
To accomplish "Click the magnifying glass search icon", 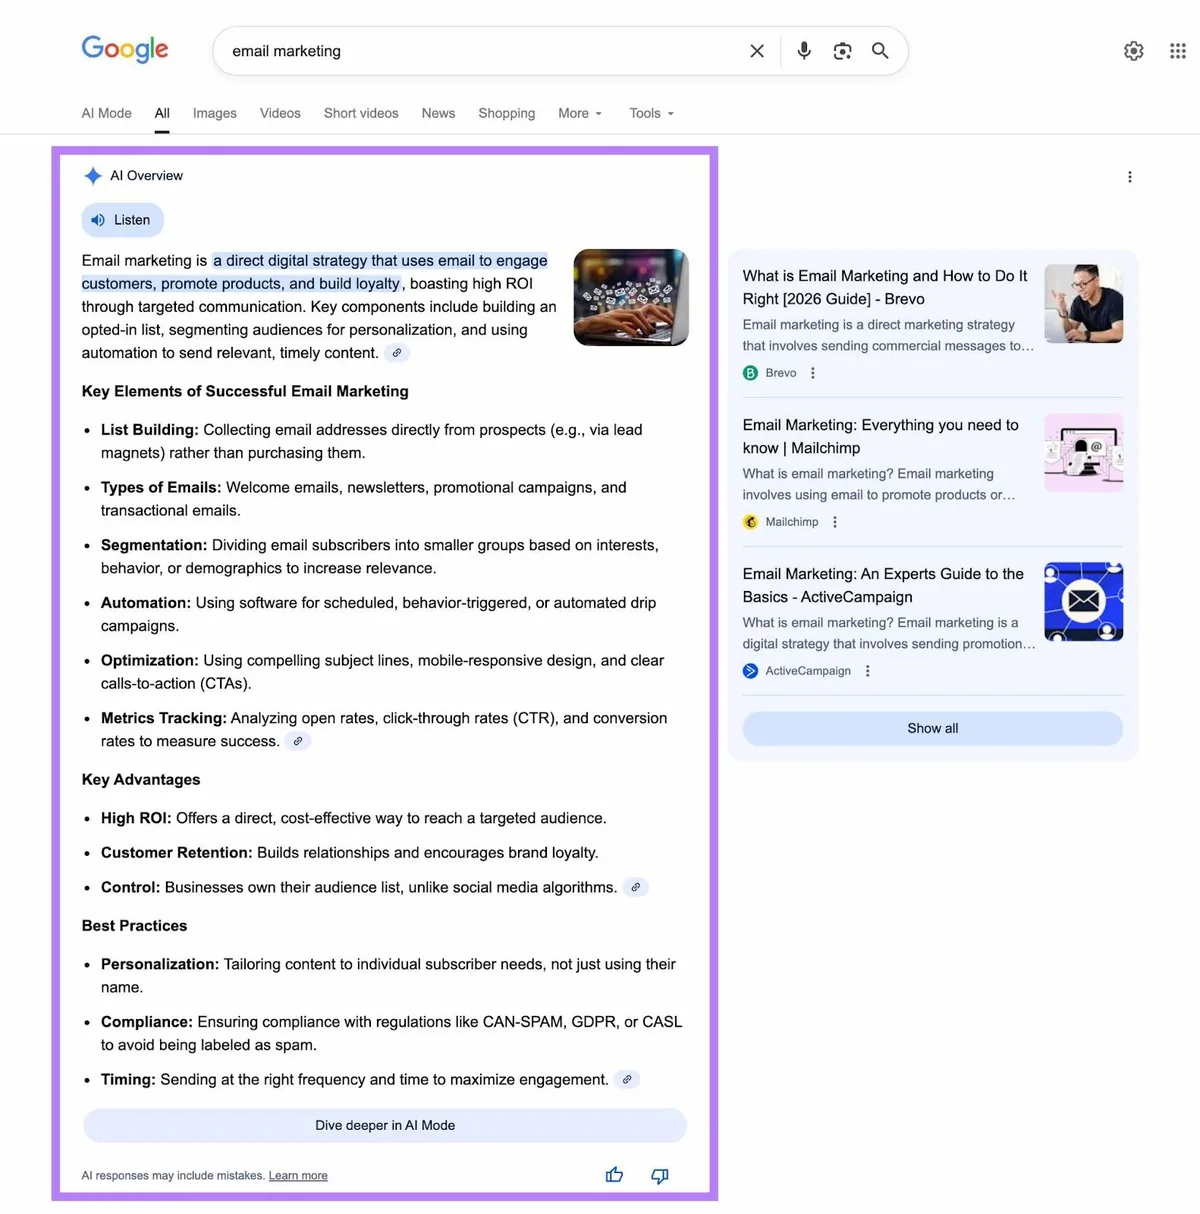I will pyautogui.click(x=880, y=51).
